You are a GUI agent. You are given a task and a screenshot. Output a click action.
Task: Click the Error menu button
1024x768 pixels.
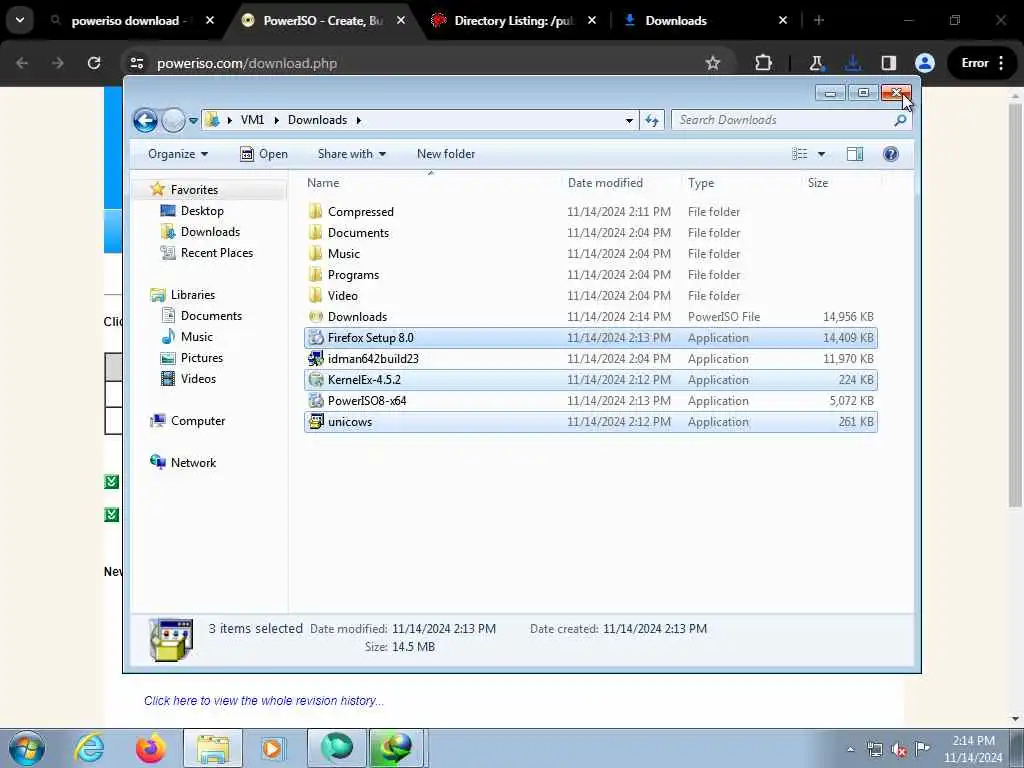(x=983, y=63)
